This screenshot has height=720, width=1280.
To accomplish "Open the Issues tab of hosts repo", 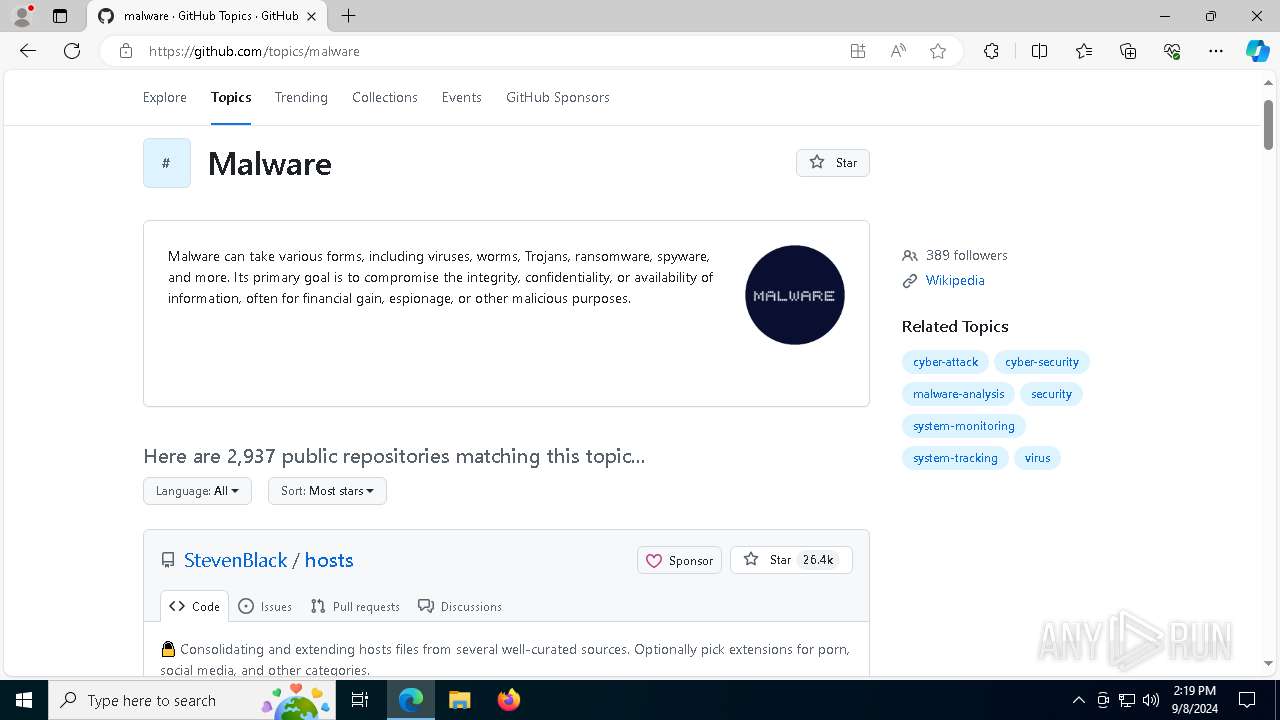I will 265,606.
